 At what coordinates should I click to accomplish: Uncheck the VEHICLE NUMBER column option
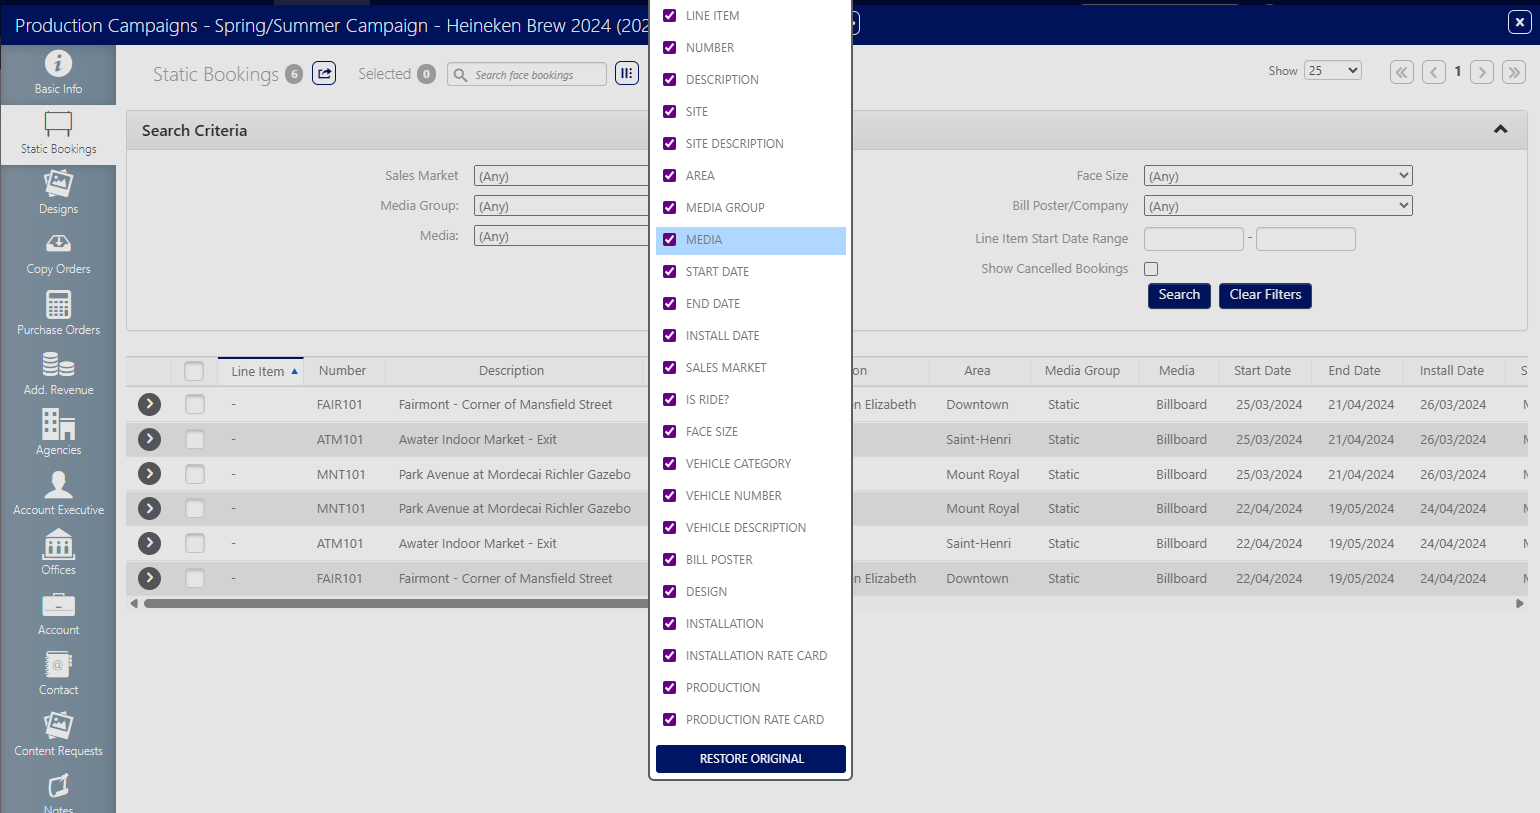tap(670, 496)
